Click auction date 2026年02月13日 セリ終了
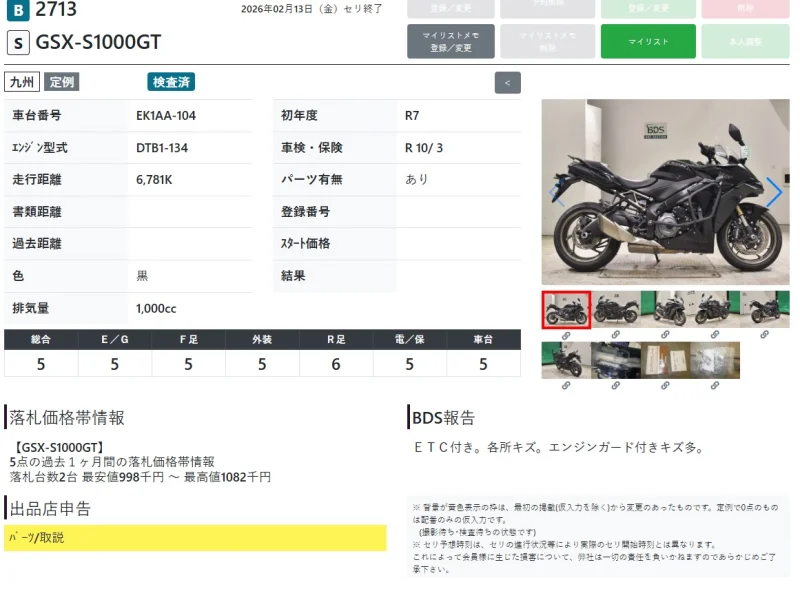The width and height of the screenshot is (800, 600). (x=312, y=9)
